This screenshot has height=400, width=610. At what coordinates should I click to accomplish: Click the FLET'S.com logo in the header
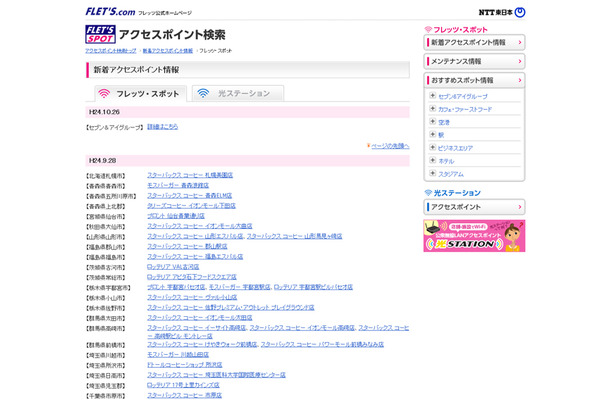point(110,12)
